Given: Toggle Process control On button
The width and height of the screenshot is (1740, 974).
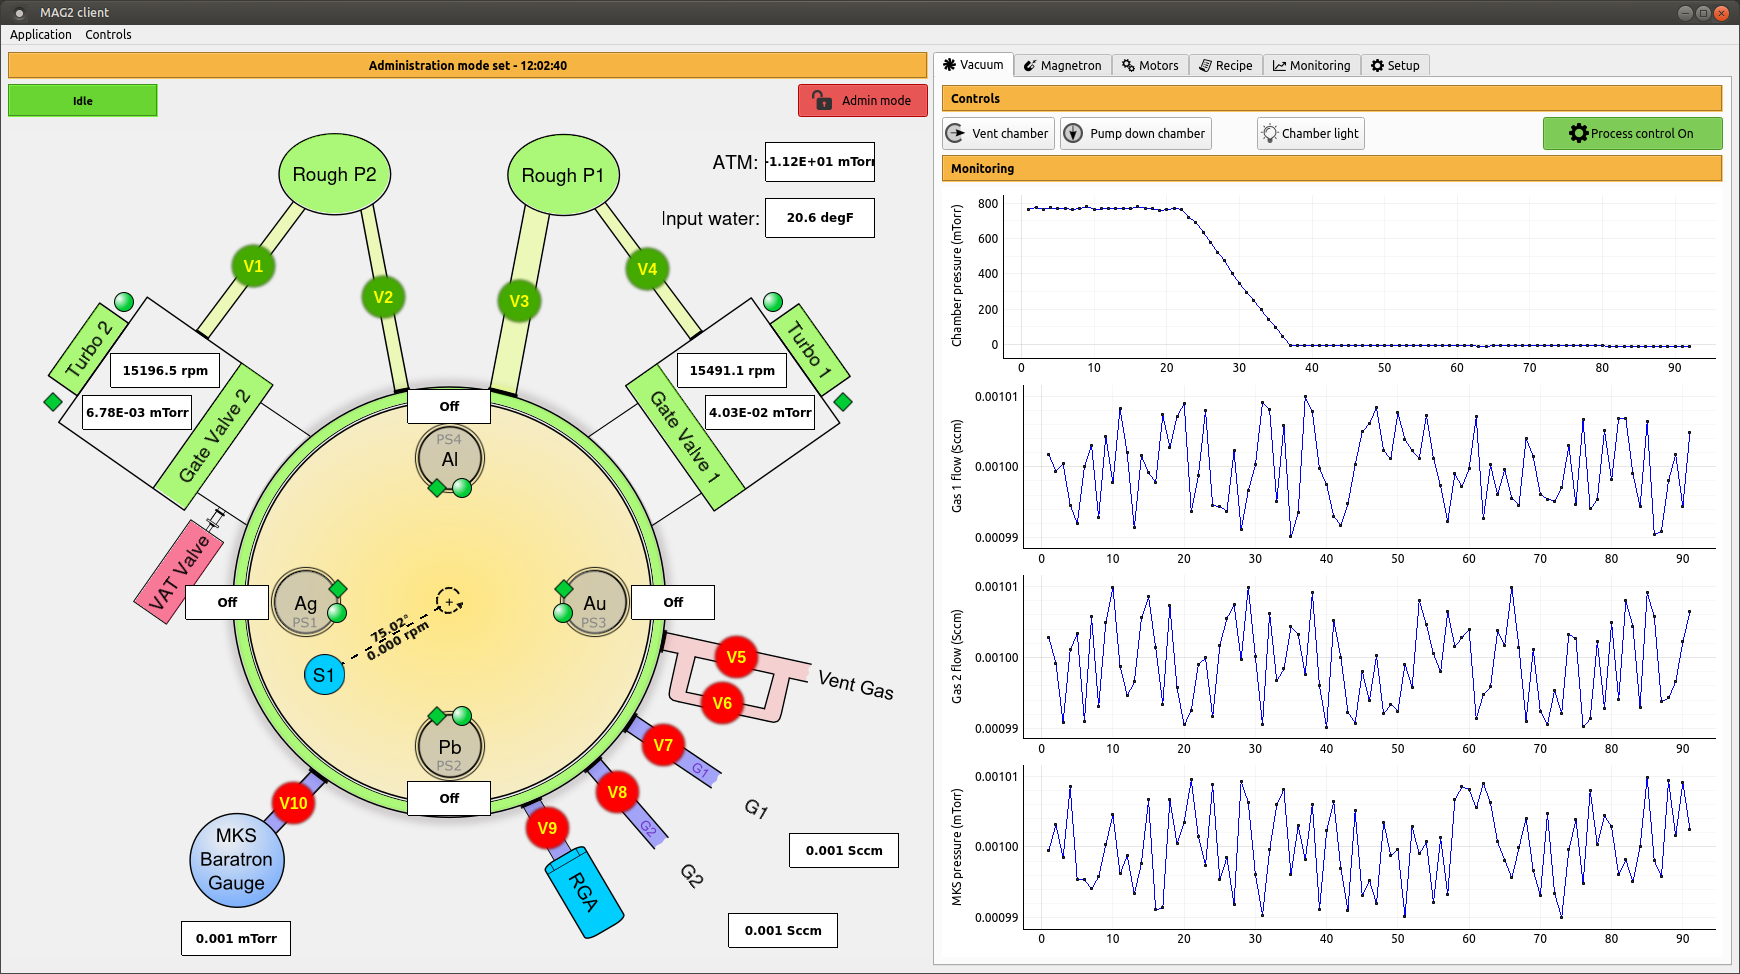Looking at the screenshot, I should (1631, 134).
